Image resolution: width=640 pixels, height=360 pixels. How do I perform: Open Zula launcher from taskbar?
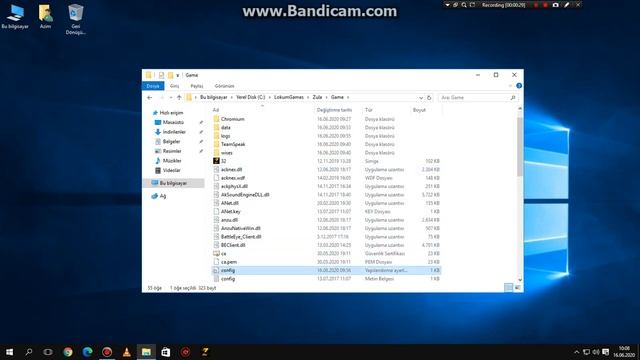tap(205, 352)
